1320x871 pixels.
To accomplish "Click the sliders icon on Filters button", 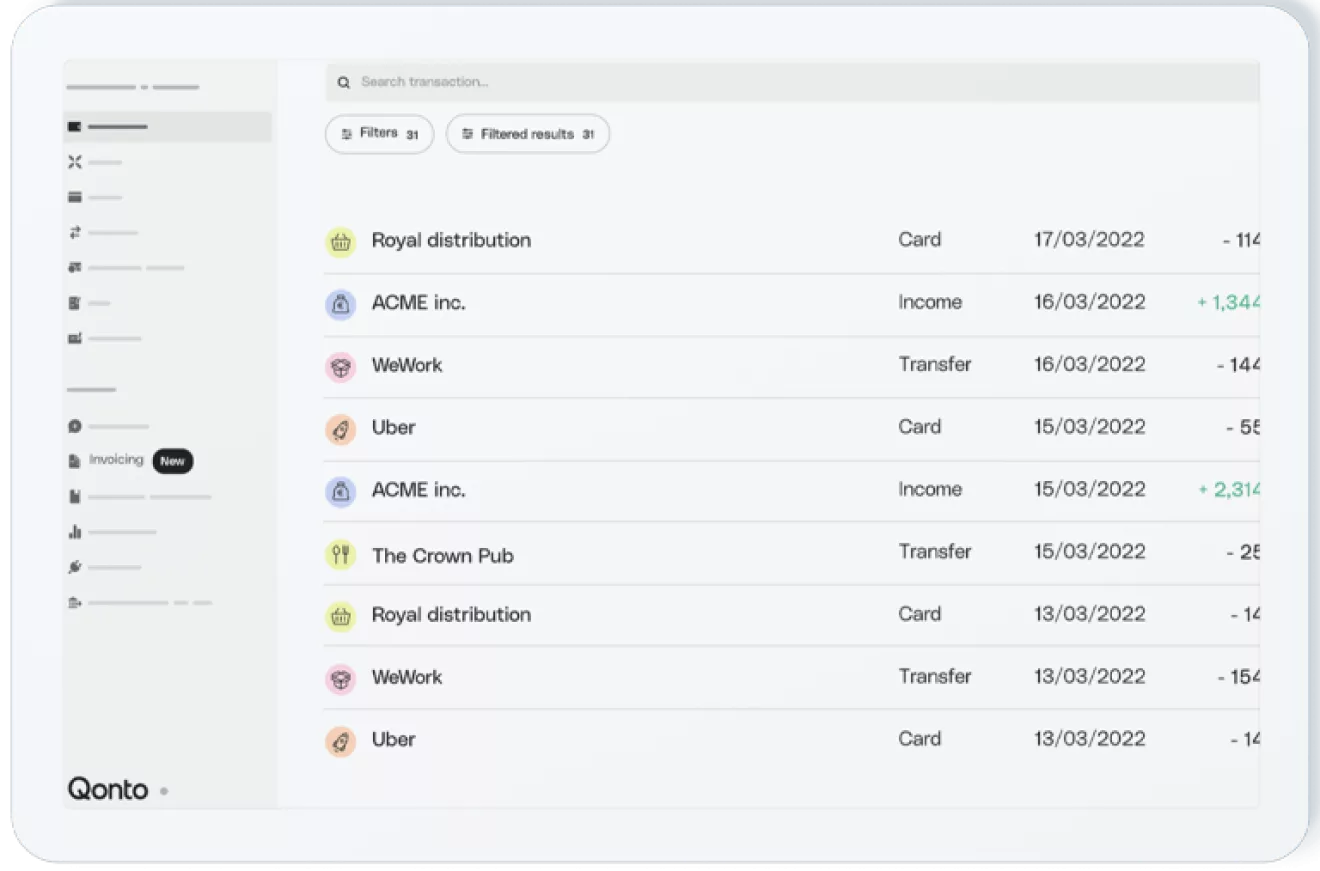I will 347,133.
